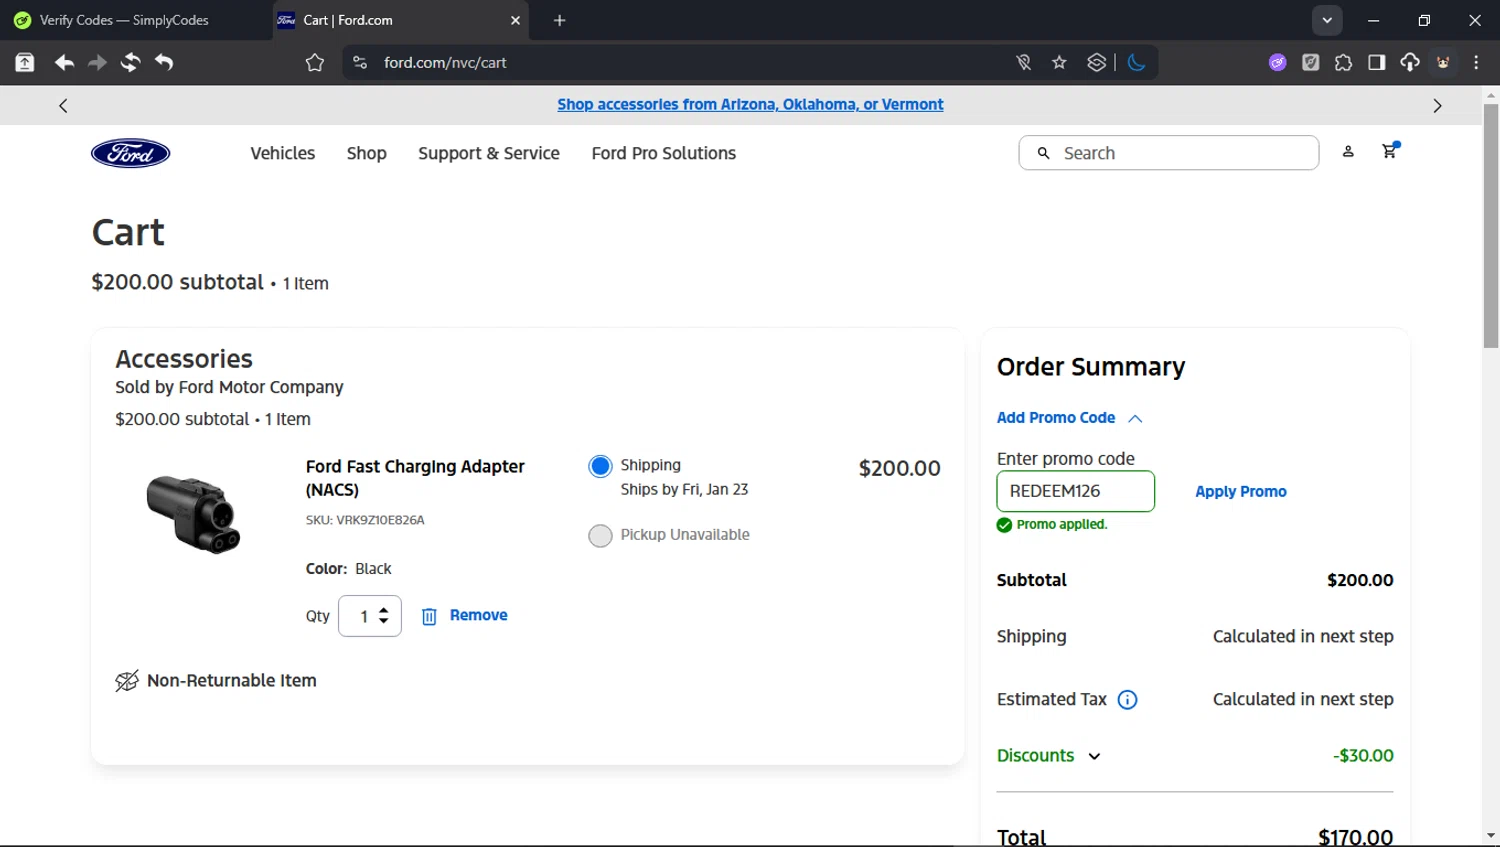Click the Remove link for the adapter
The image size is (1500, 847).
[479, 615]
